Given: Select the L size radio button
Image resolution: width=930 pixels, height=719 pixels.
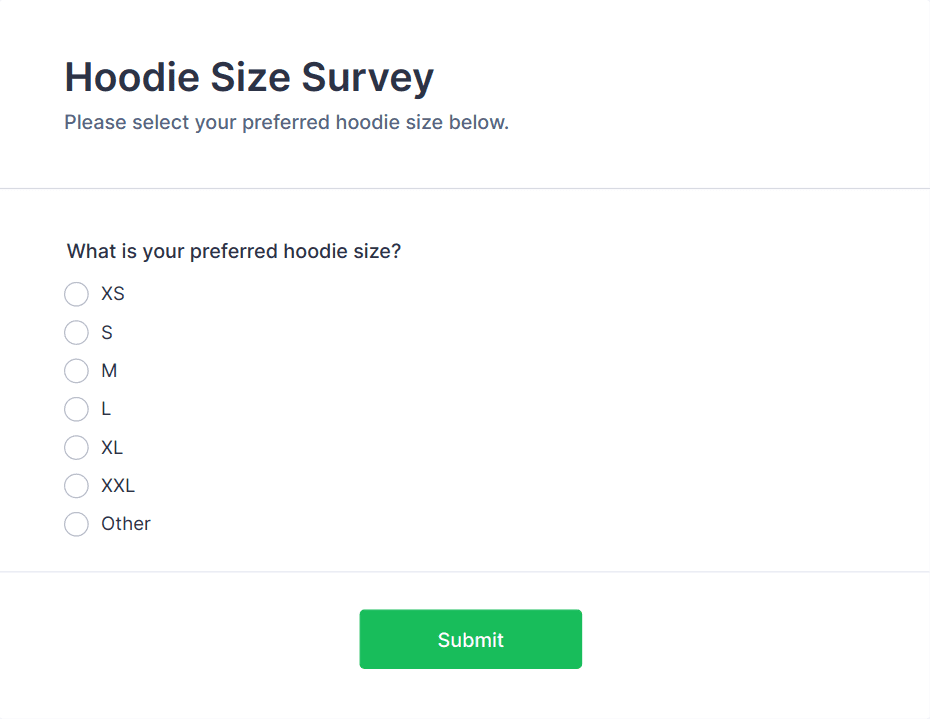Looking at the screenshot, I should 76,409.
